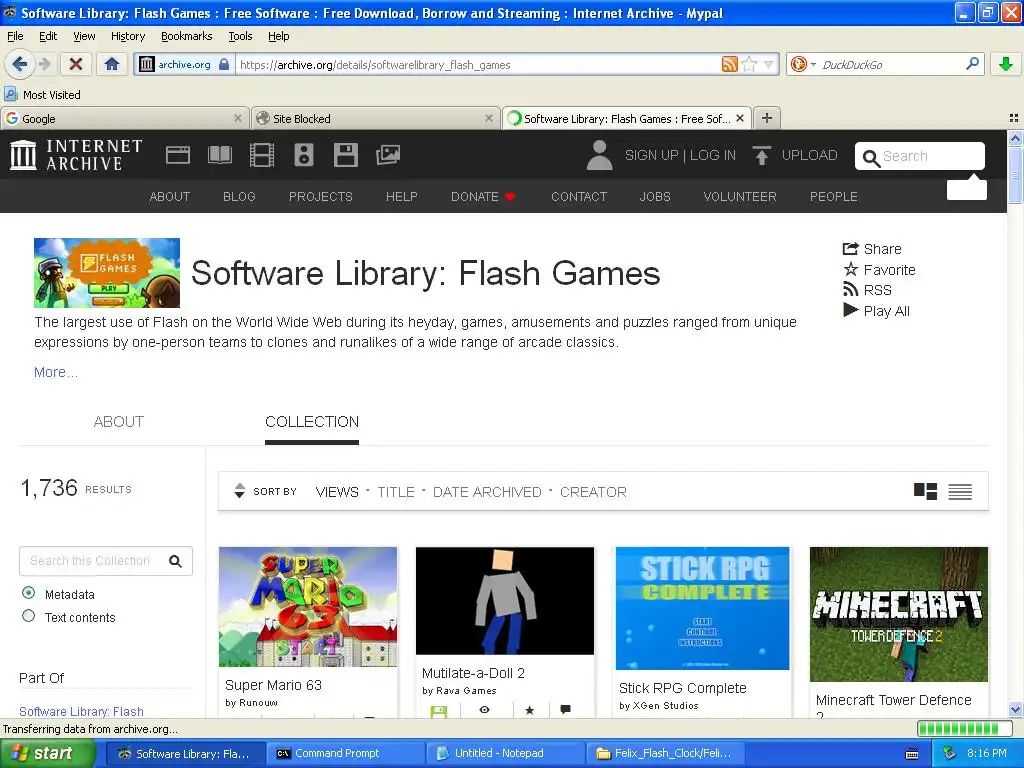This screenshot has height=768, width=1024.
Task: Click the browser forward arrow
Action: coord(44,64)
